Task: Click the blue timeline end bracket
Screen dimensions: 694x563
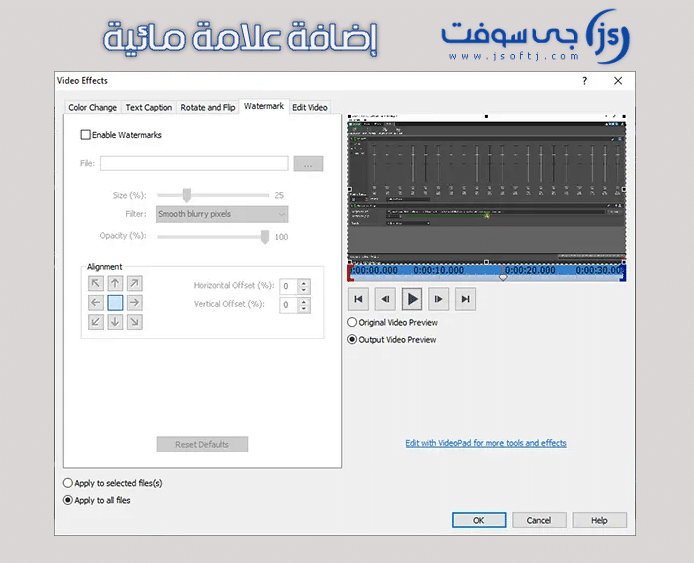Action: (623, 272)
